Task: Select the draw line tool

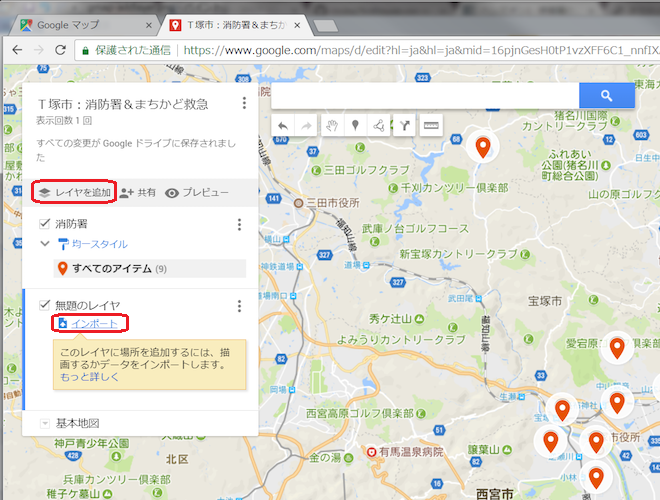Action: tap(378, 125)
